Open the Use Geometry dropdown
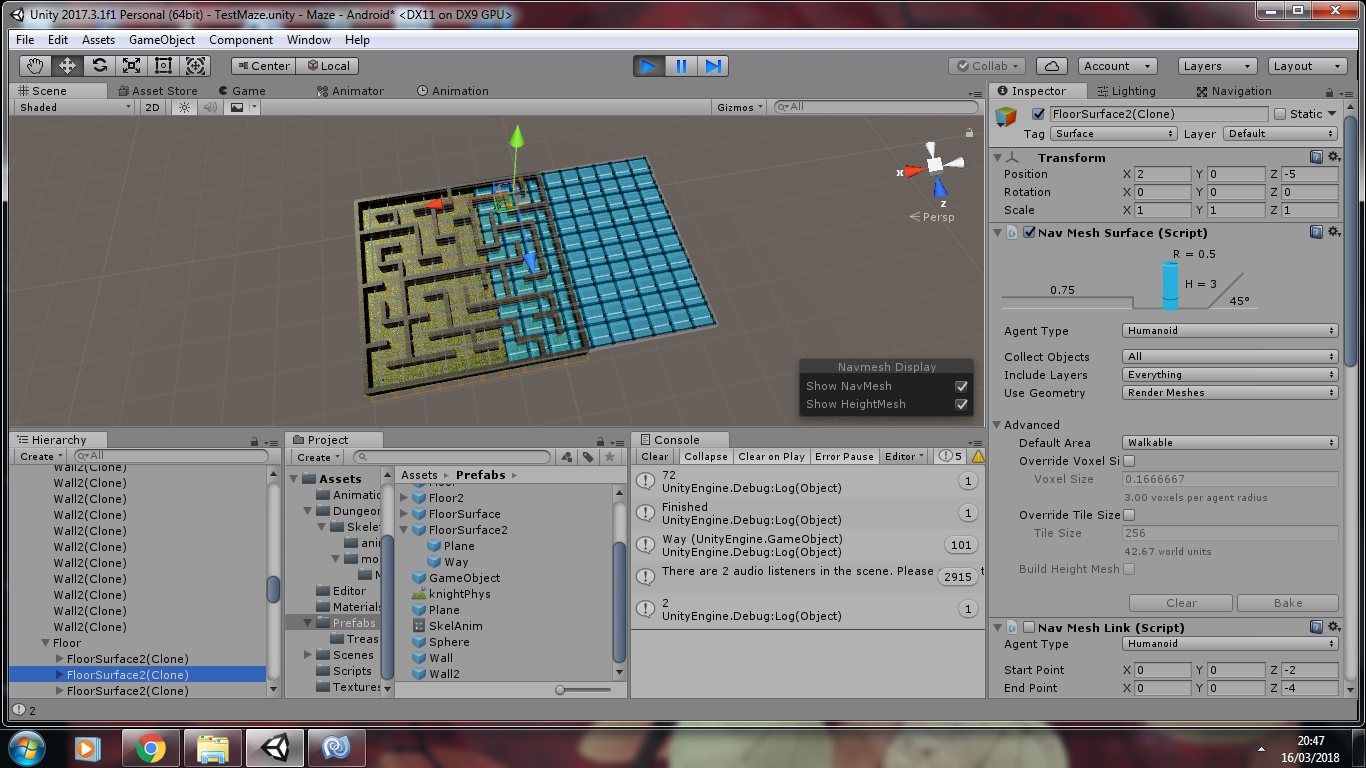Image resolution: width=1366 pixels, height=768 pixels. (1230, 393)
